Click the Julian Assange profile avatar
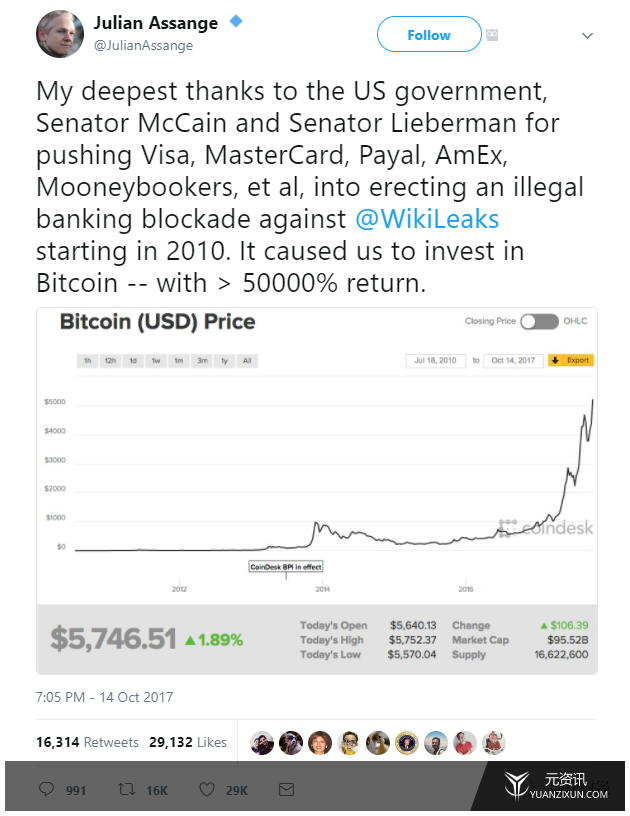 click(60, 34)
